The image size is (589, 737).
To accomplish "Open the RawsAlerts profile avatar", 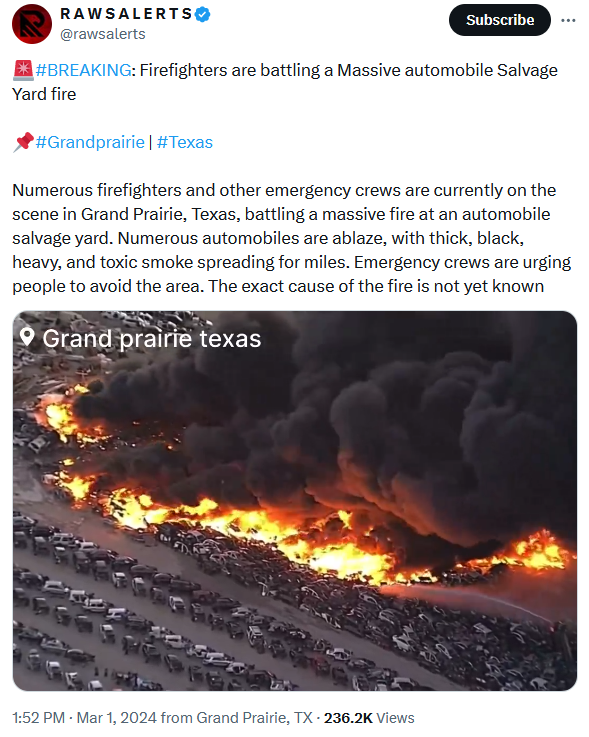I will click(31, 24).
